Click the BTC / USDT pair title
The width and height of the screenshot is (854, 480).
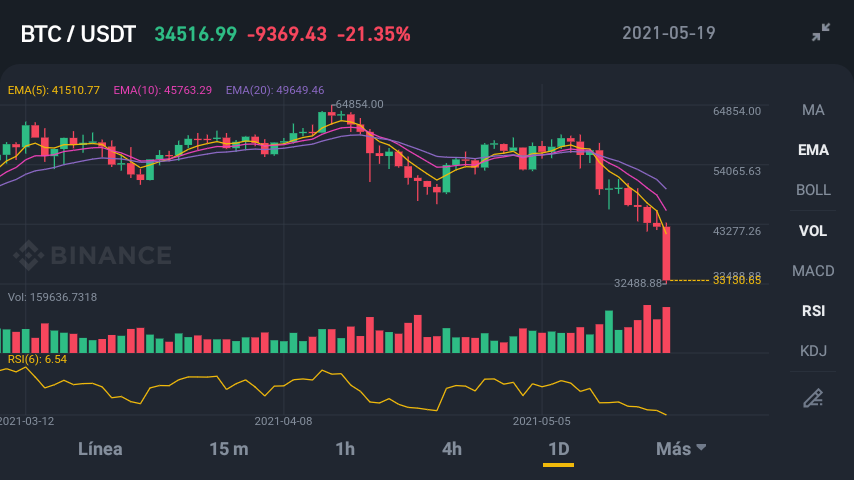tap(78, 34)
